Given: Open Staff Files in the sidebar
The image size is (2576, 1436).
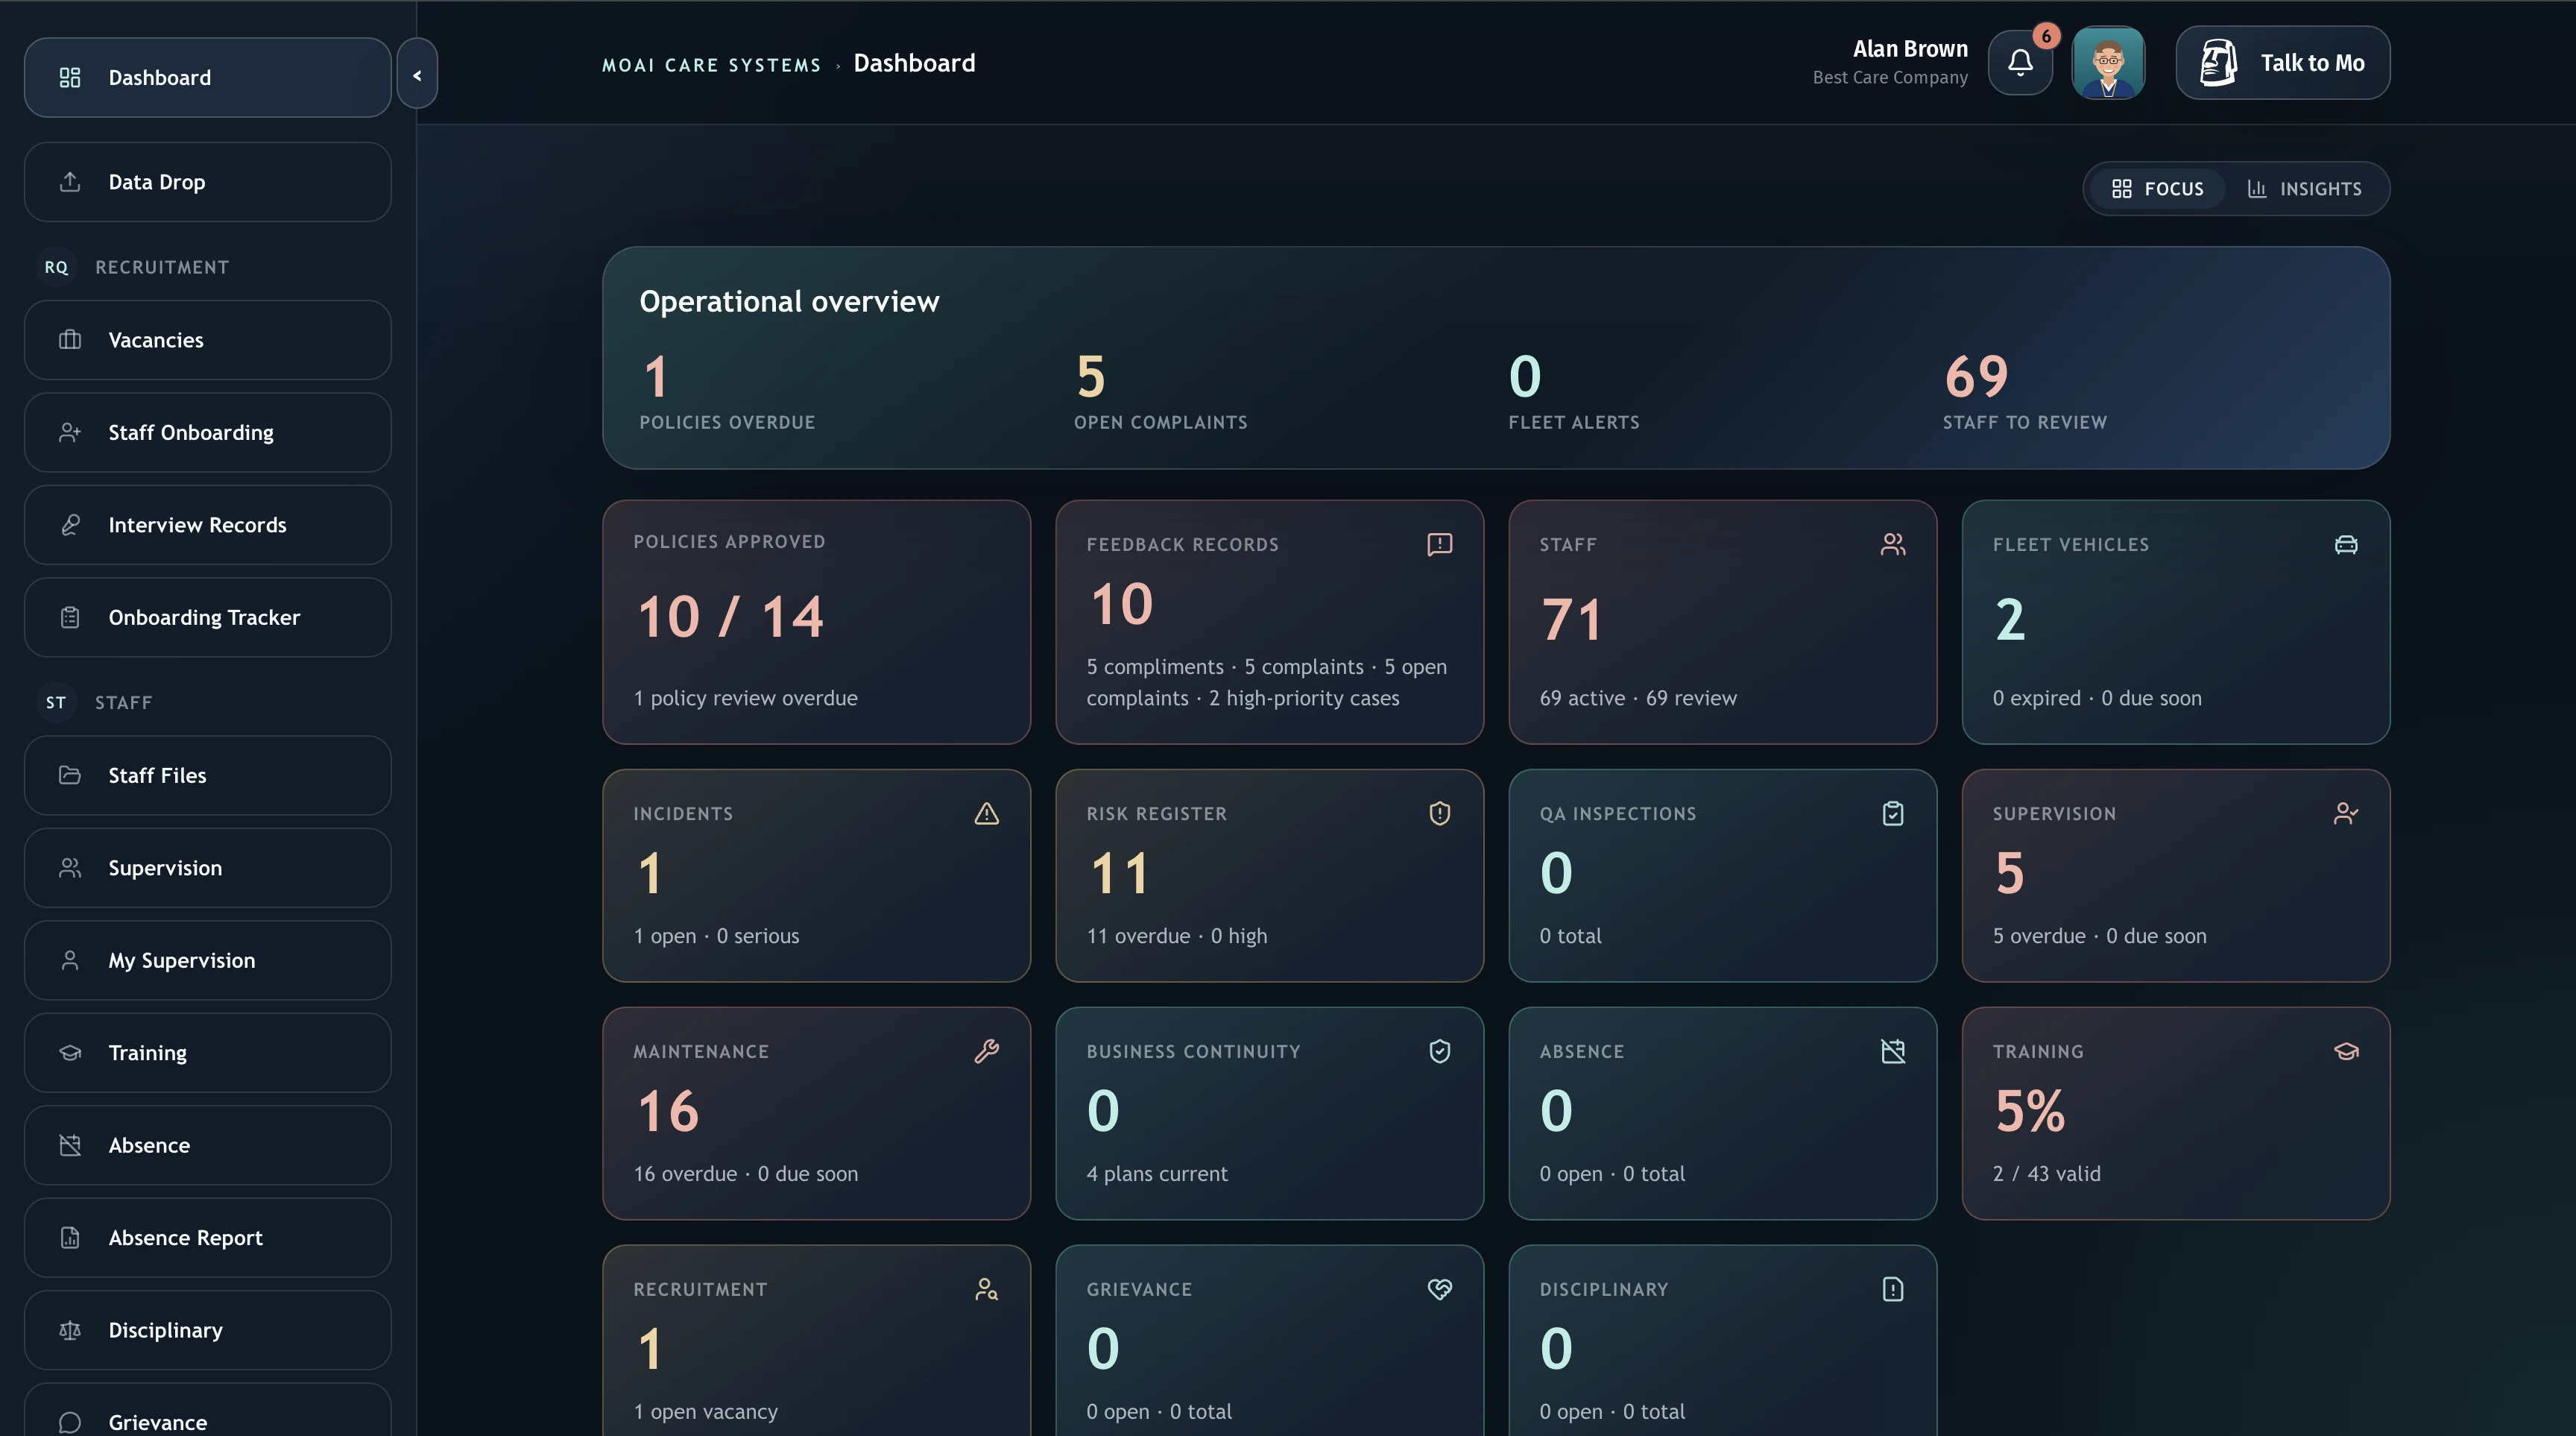Looking at the screenshot, I should [x=207, y=776].
